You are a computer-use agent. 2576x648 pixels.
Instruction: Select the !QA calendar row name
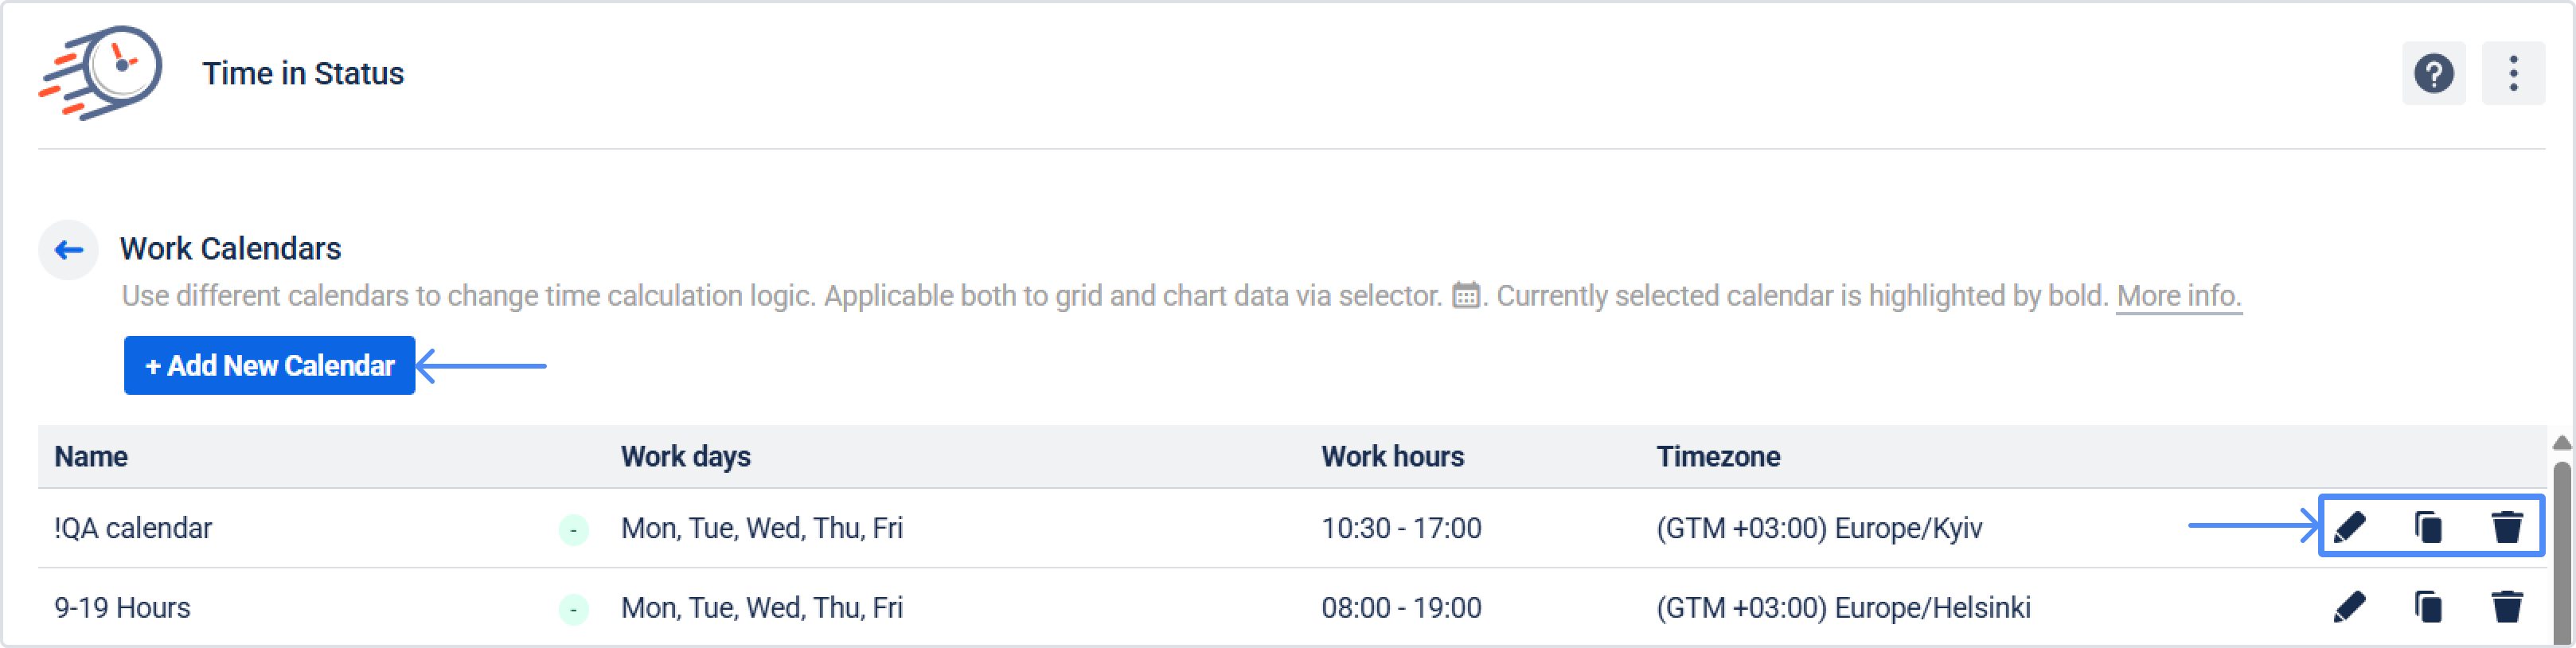pos(133,528)
